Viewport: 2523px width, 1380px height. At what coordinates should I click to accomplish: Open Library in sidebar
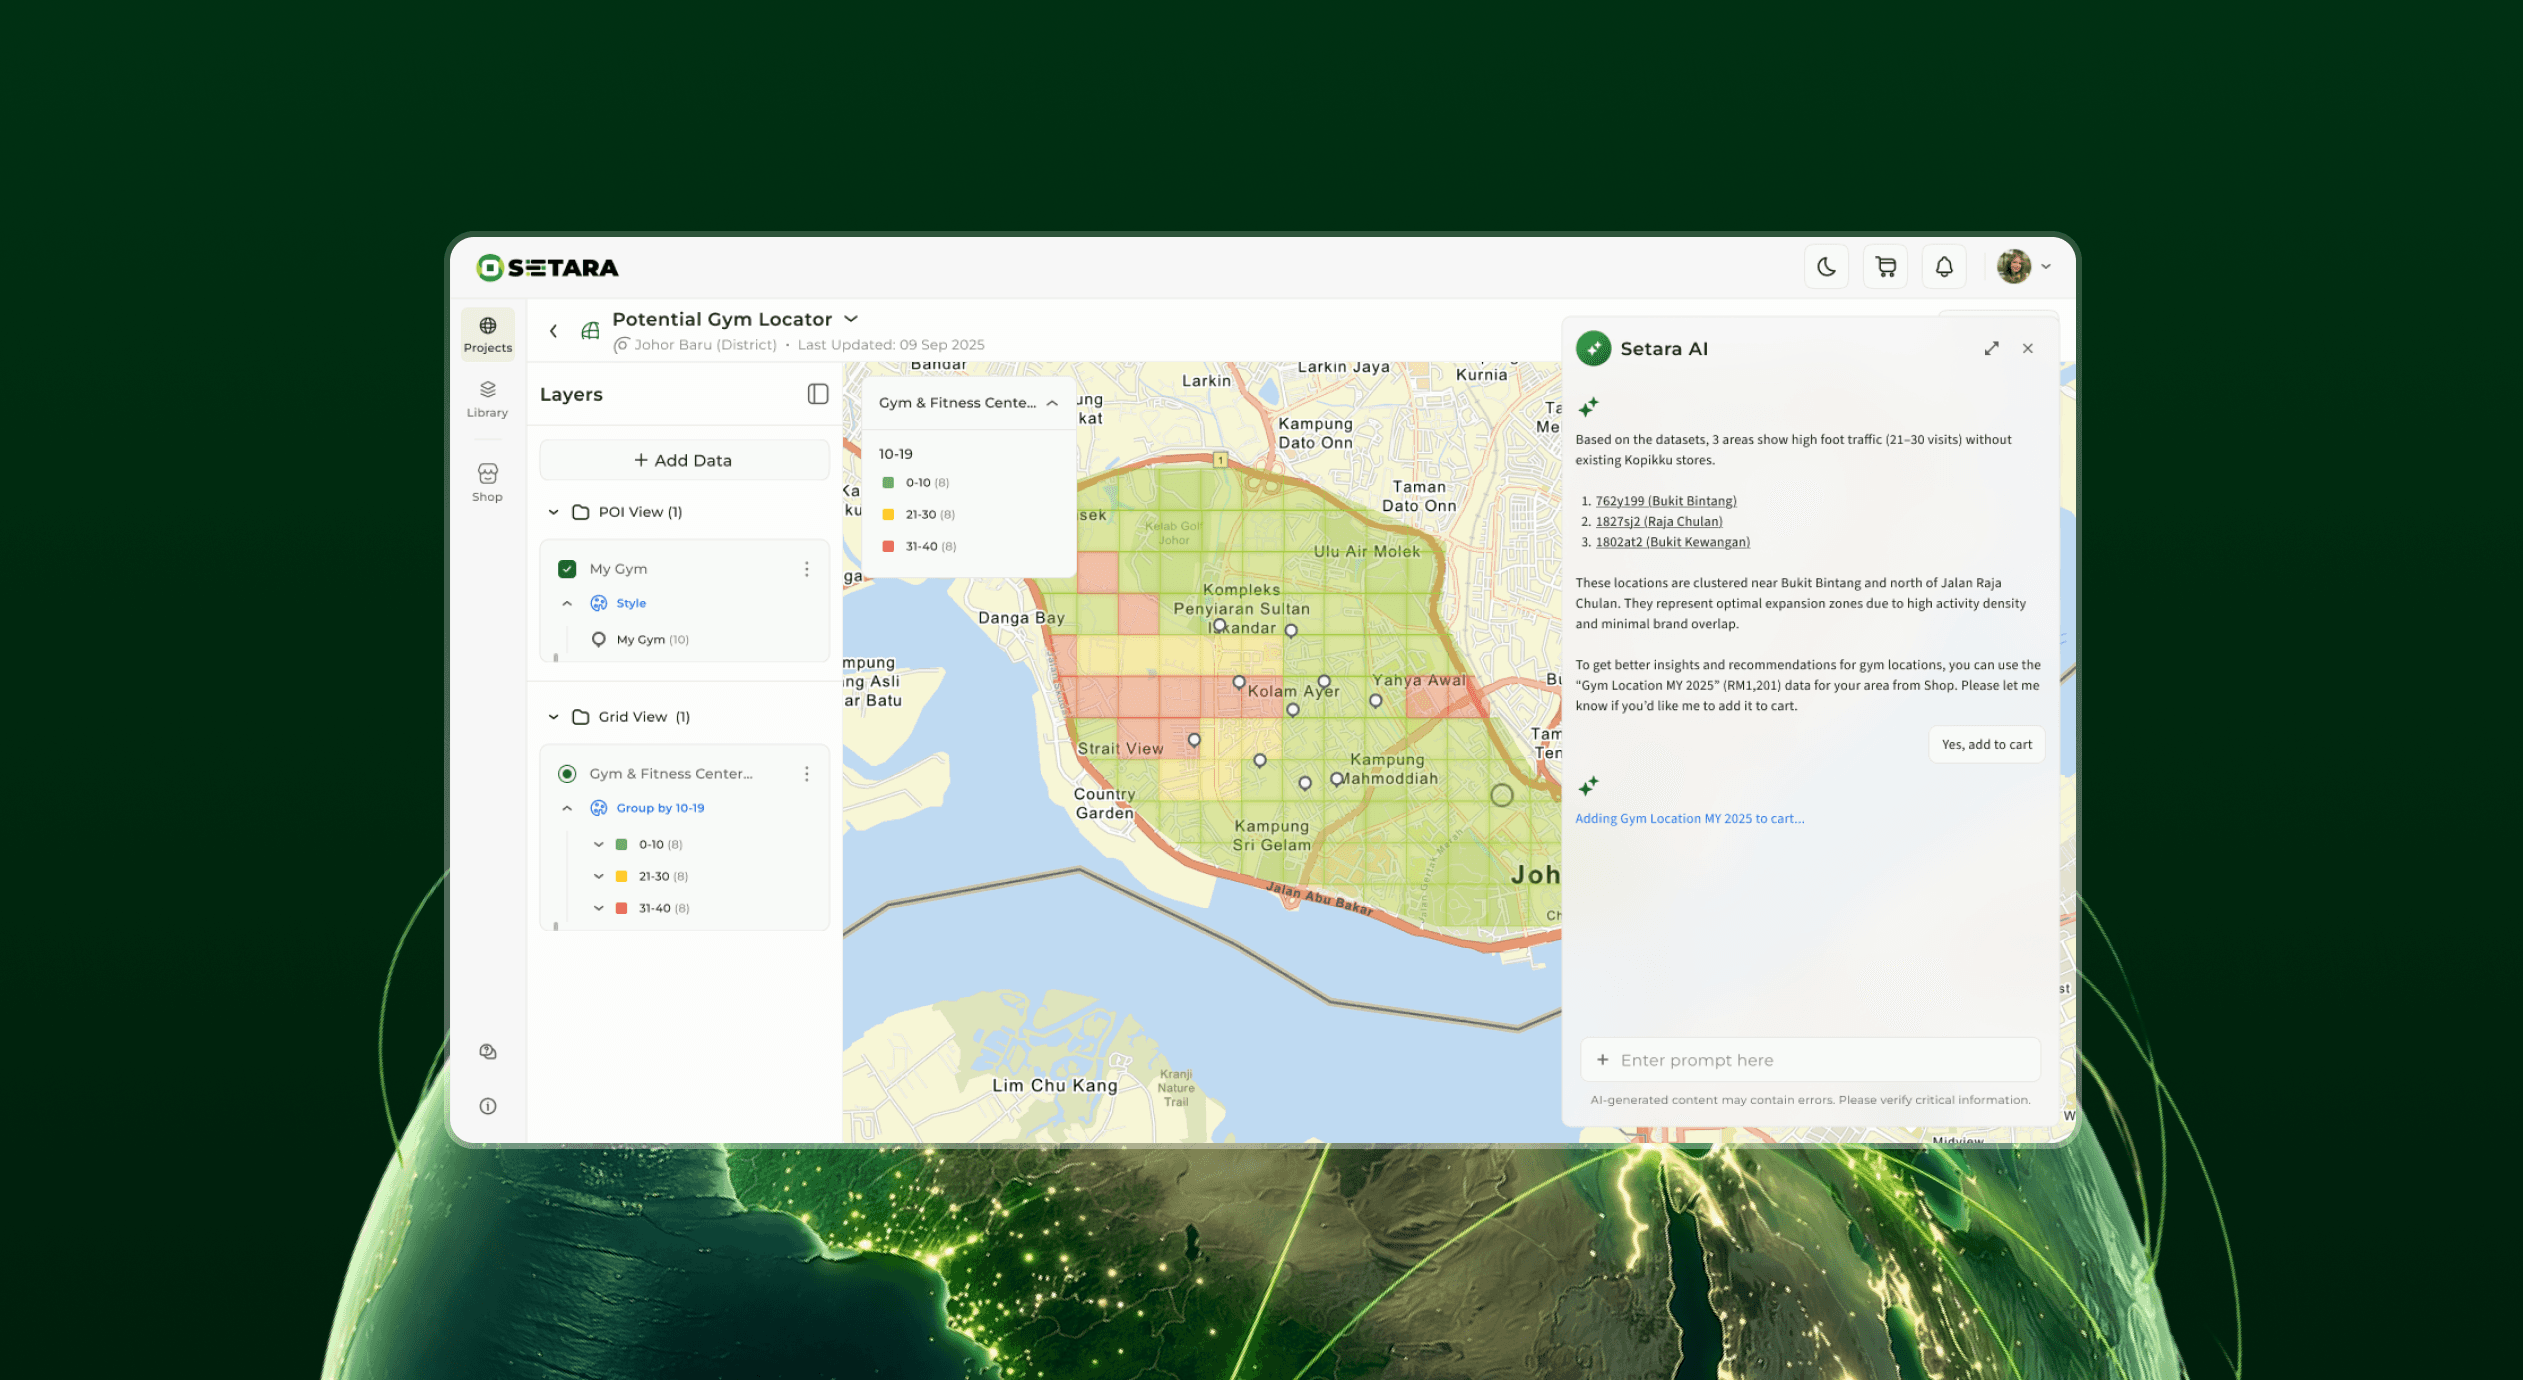[x=488, y=399]
